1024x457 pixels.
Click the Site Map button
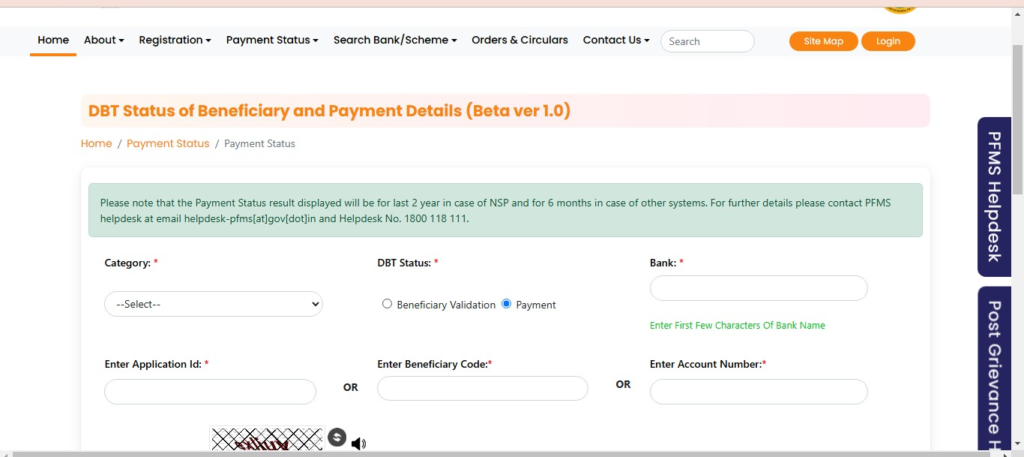[x=823, y=41]
